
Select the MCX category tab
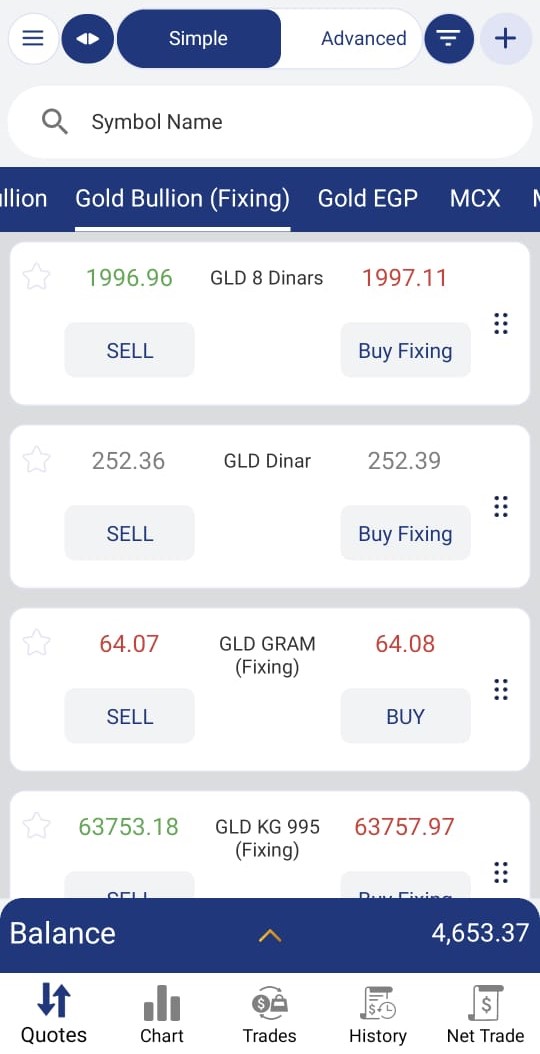pyautogui.click(x=475, y=198)
